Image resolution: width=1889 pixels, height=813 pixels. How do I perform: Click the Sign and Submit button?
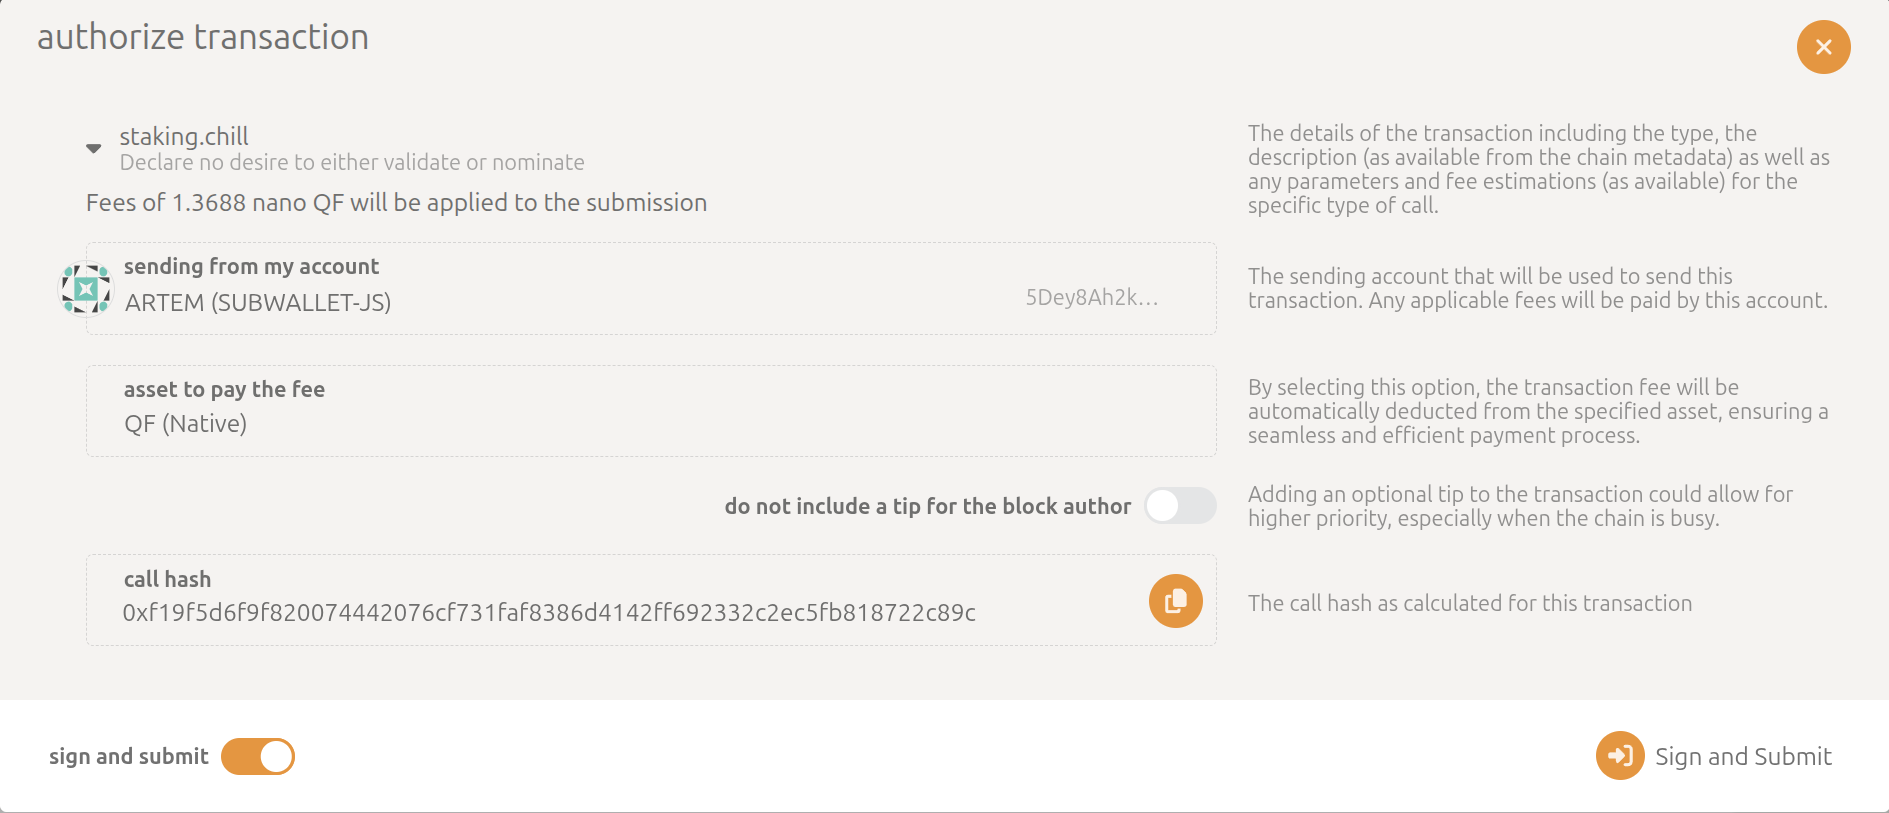pos(1742,756)
